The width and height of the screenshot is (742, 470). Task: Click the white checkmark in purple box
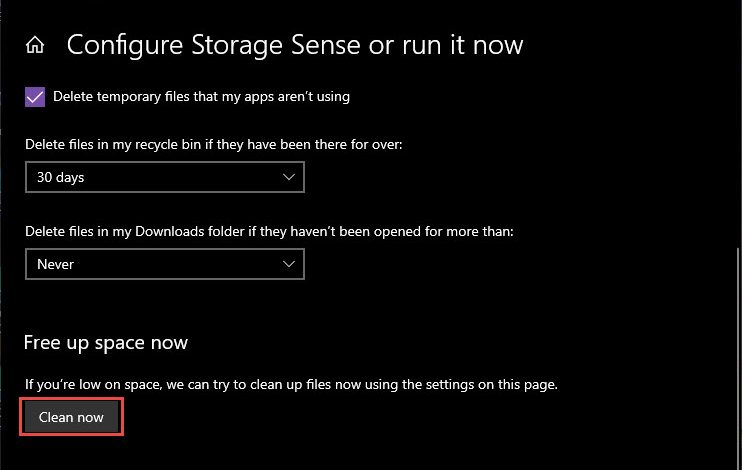pyautogui.click(x=35, y=97)
